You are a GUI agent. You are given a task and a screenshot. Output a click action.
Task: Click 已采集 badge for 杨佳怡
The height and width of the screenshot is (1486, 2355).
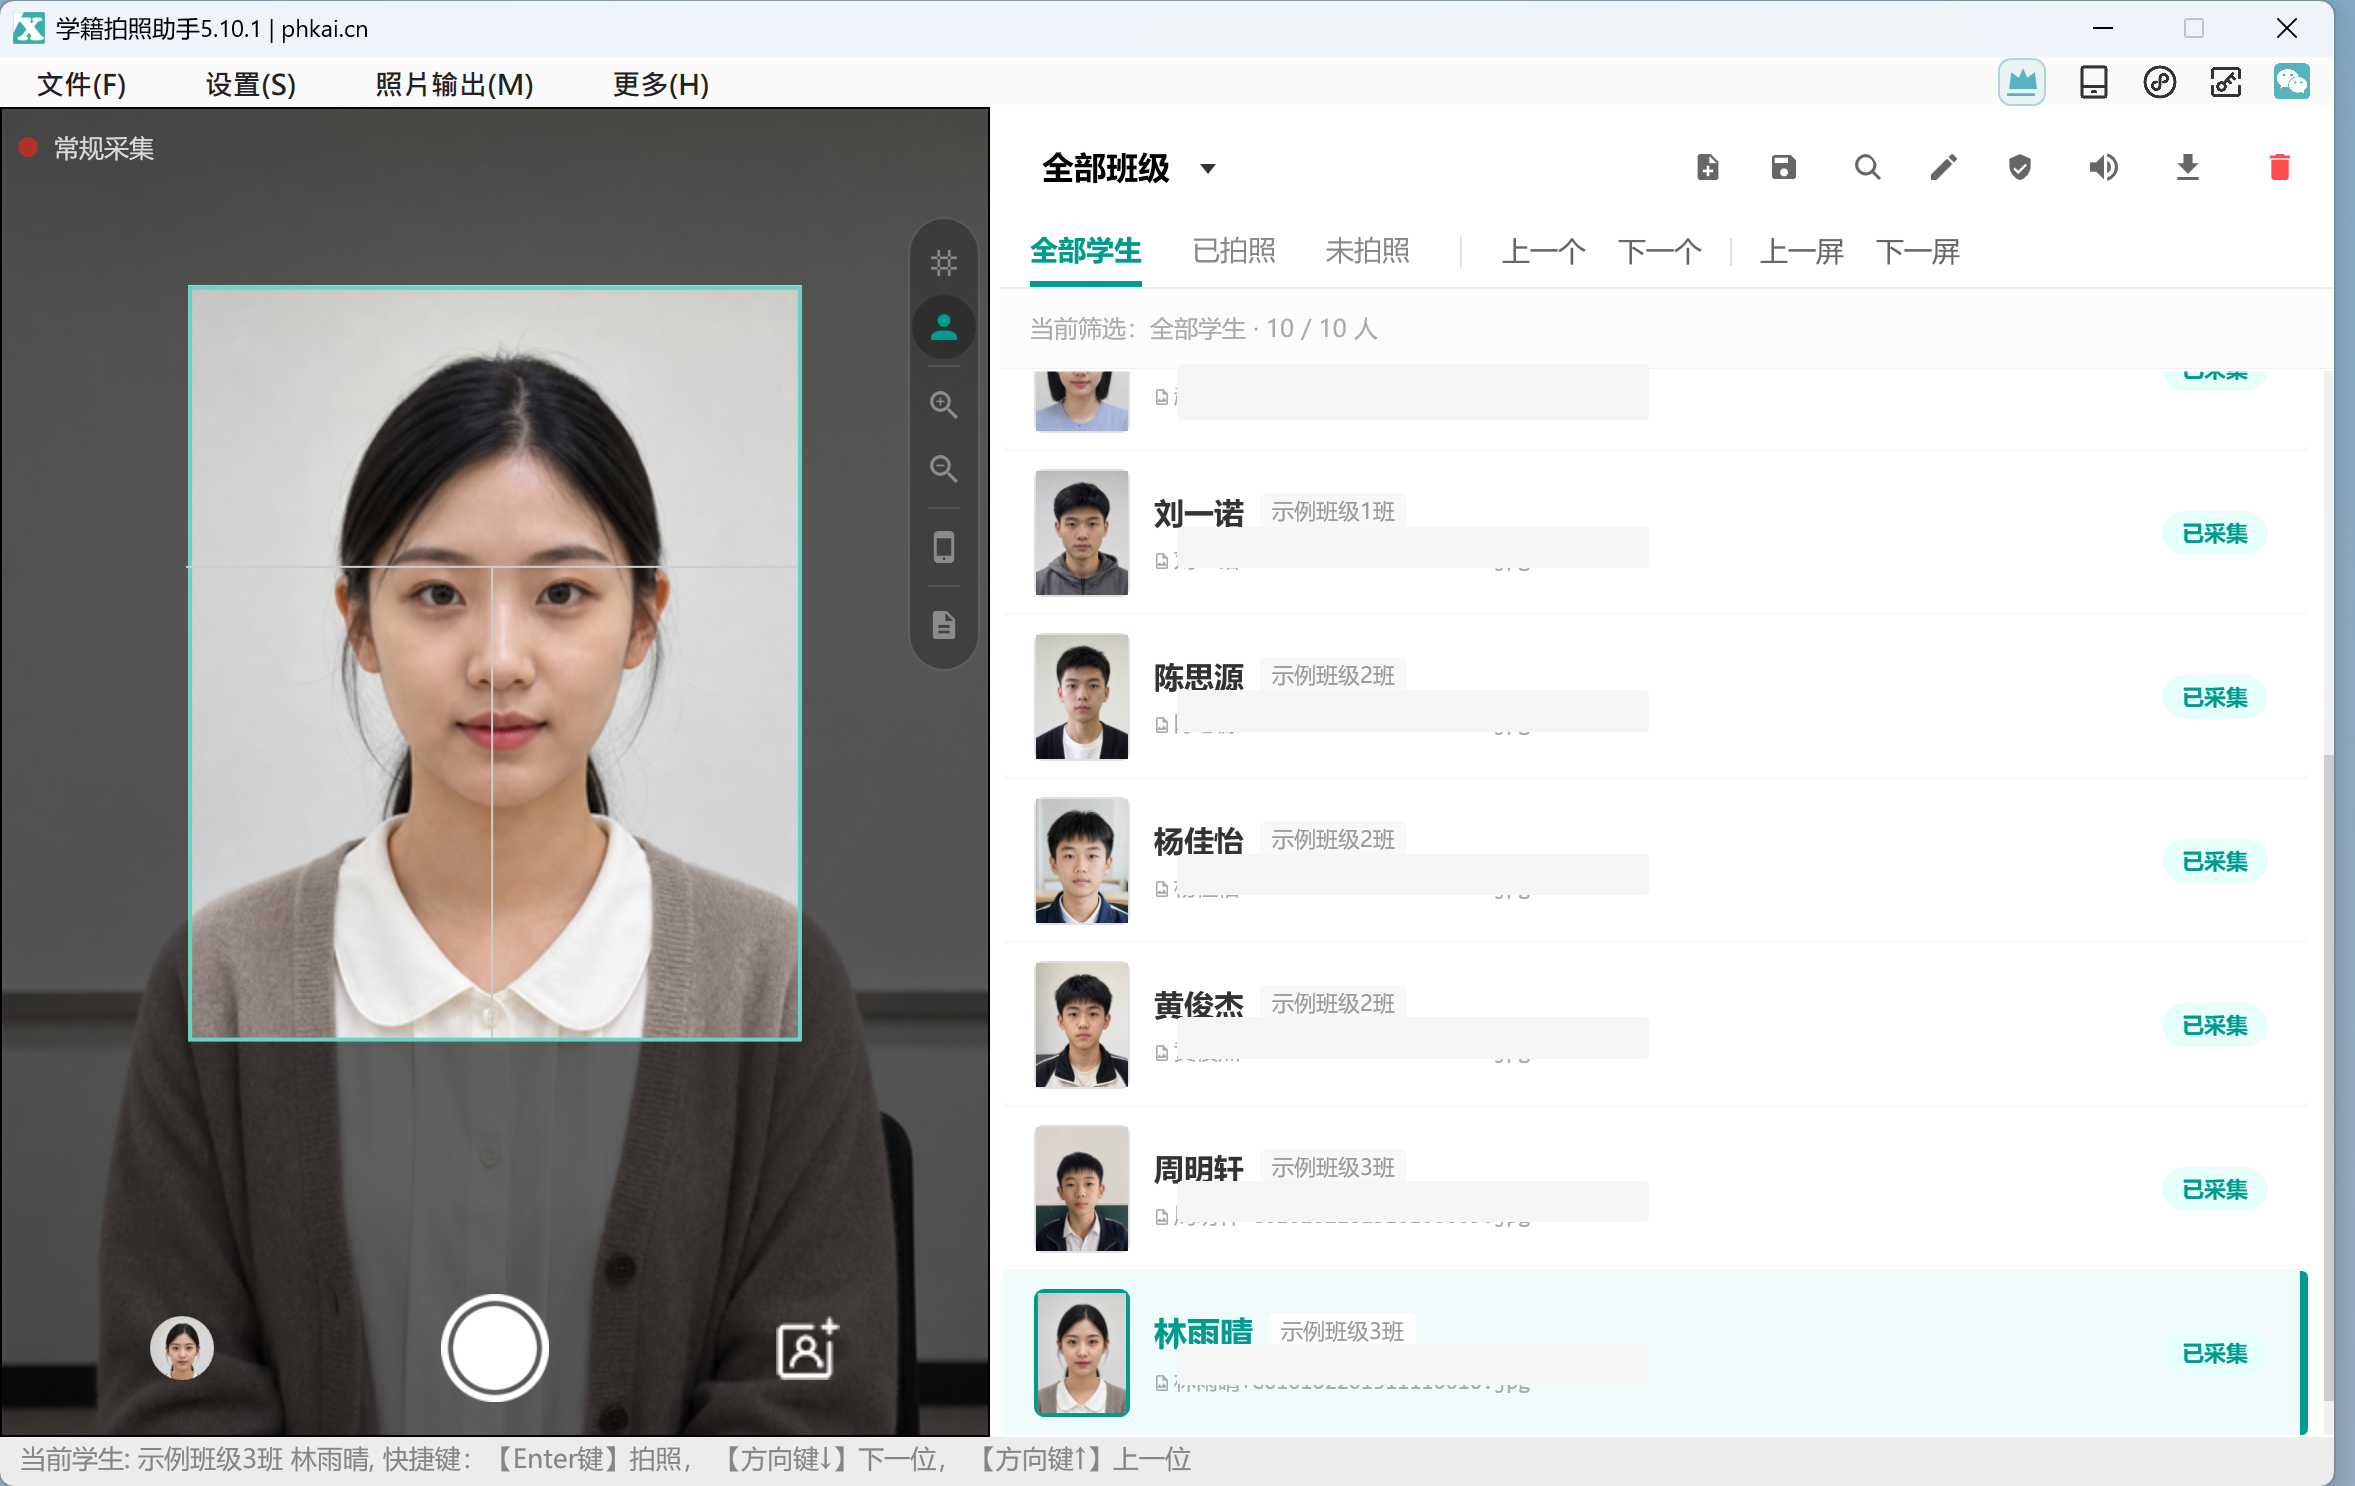click(2214, 861)
